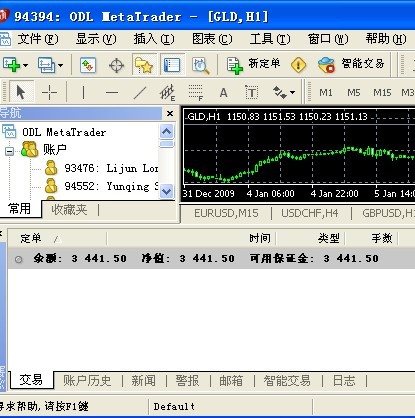The width and height of the screenshot is (415, 418).
Task: Expand the profiles dropdown arrow
Action: [60, 65]
